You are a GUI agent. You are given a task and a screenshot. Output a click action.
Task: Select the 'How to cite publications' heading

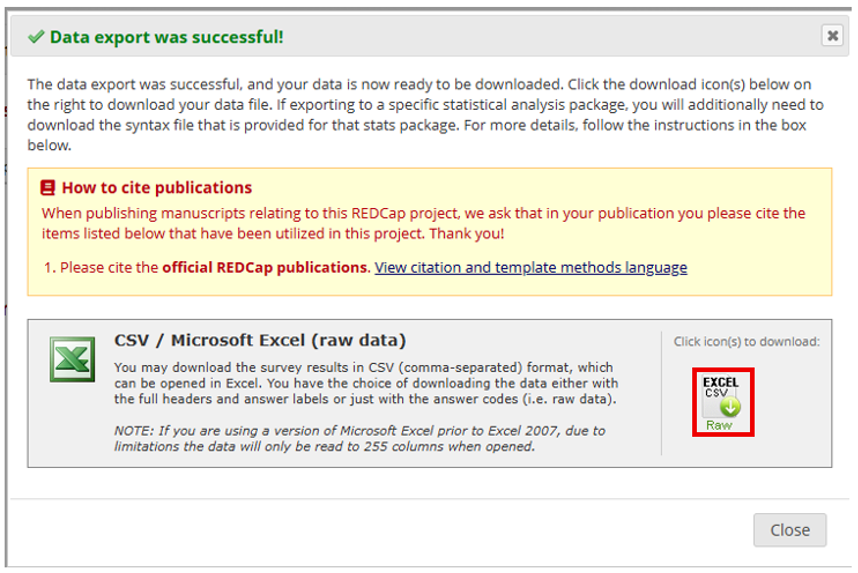pyautogui.click(x=157, y=188)
